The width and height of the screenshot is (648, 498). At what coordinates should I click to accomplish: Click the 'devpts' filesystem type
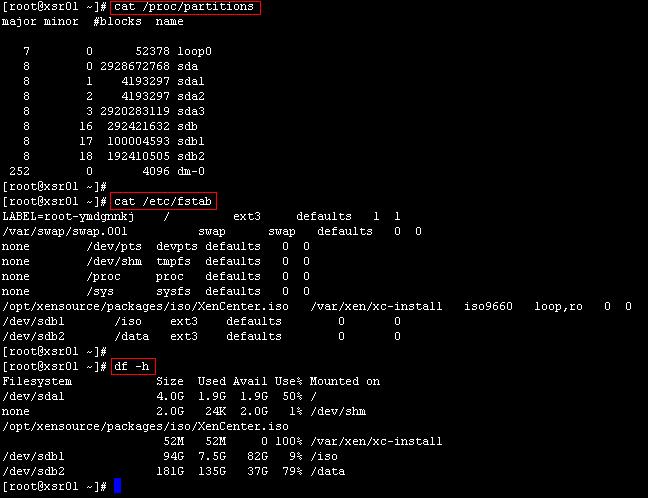coord(177,247)
